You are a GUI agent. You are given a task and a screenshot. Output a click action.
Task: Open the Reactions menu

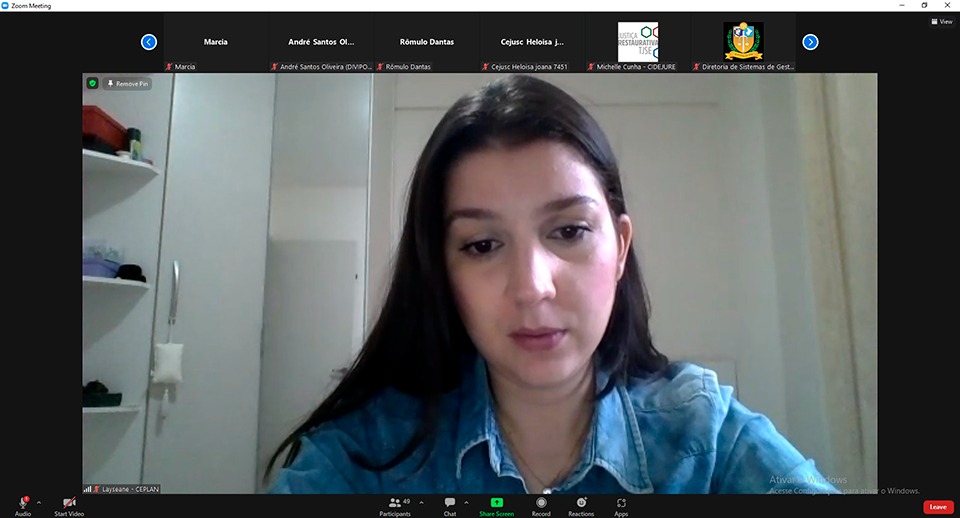[x=580, y=502]
